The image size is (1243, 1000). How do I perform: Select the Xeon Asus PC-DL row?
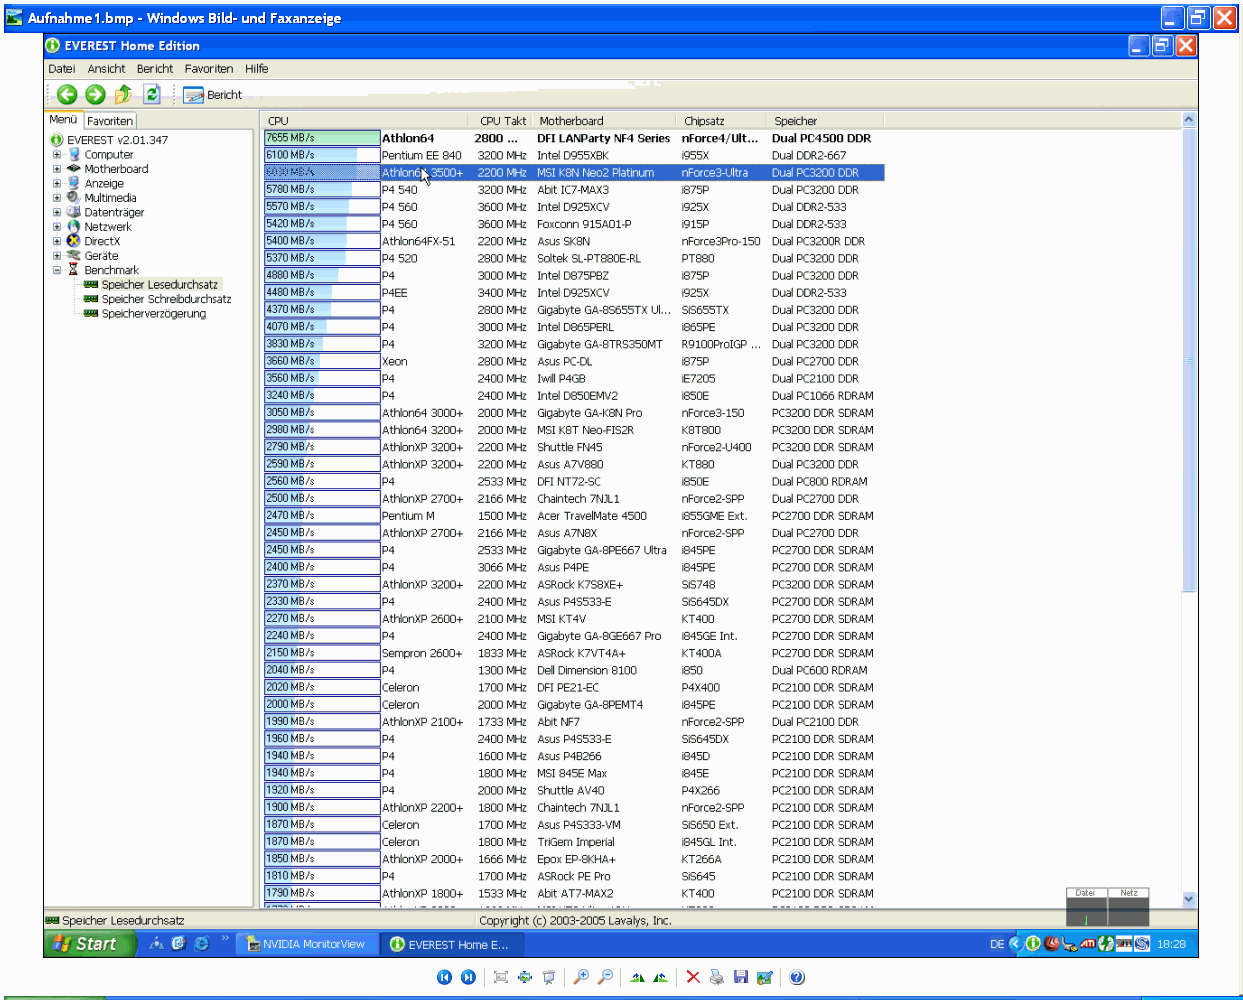point(574,361)
